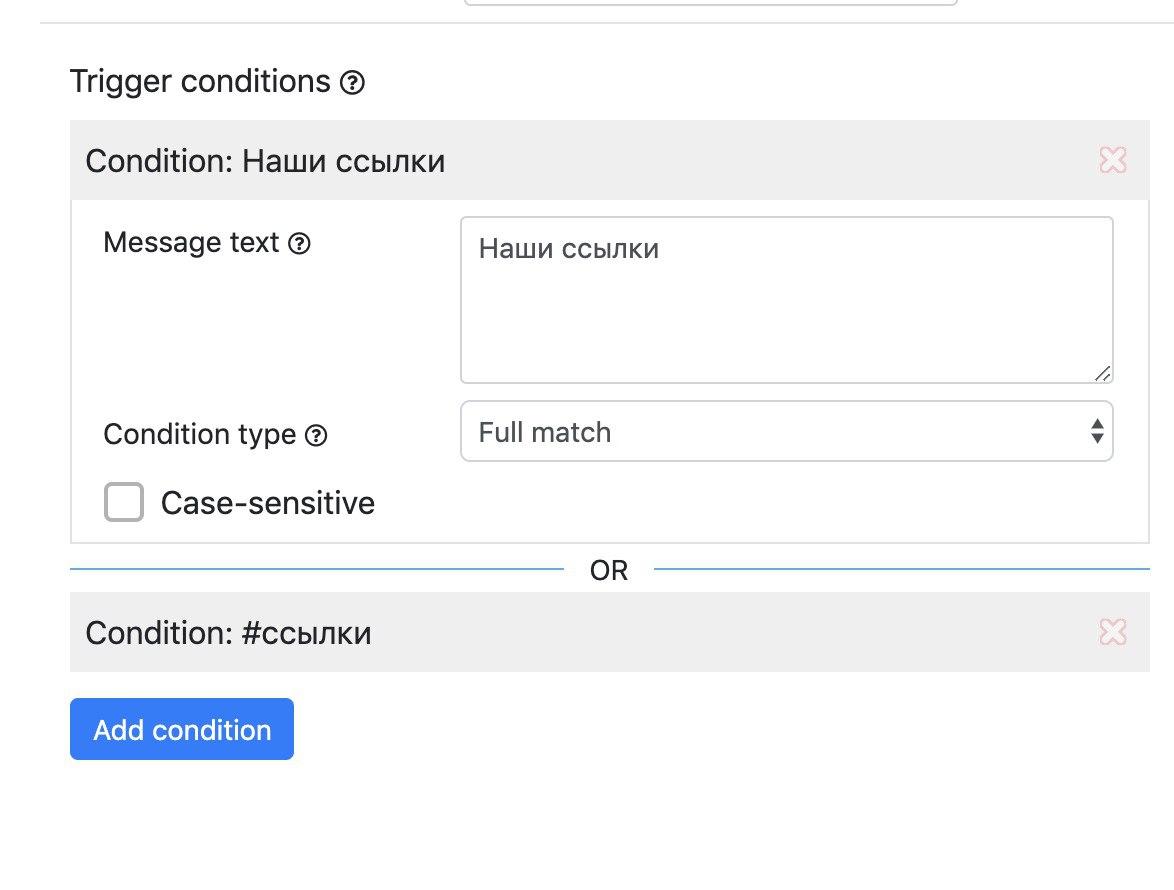Open the Full match condition type dropdown
The height and width of the screenshot is (890, 1174).
coord(787,431)
